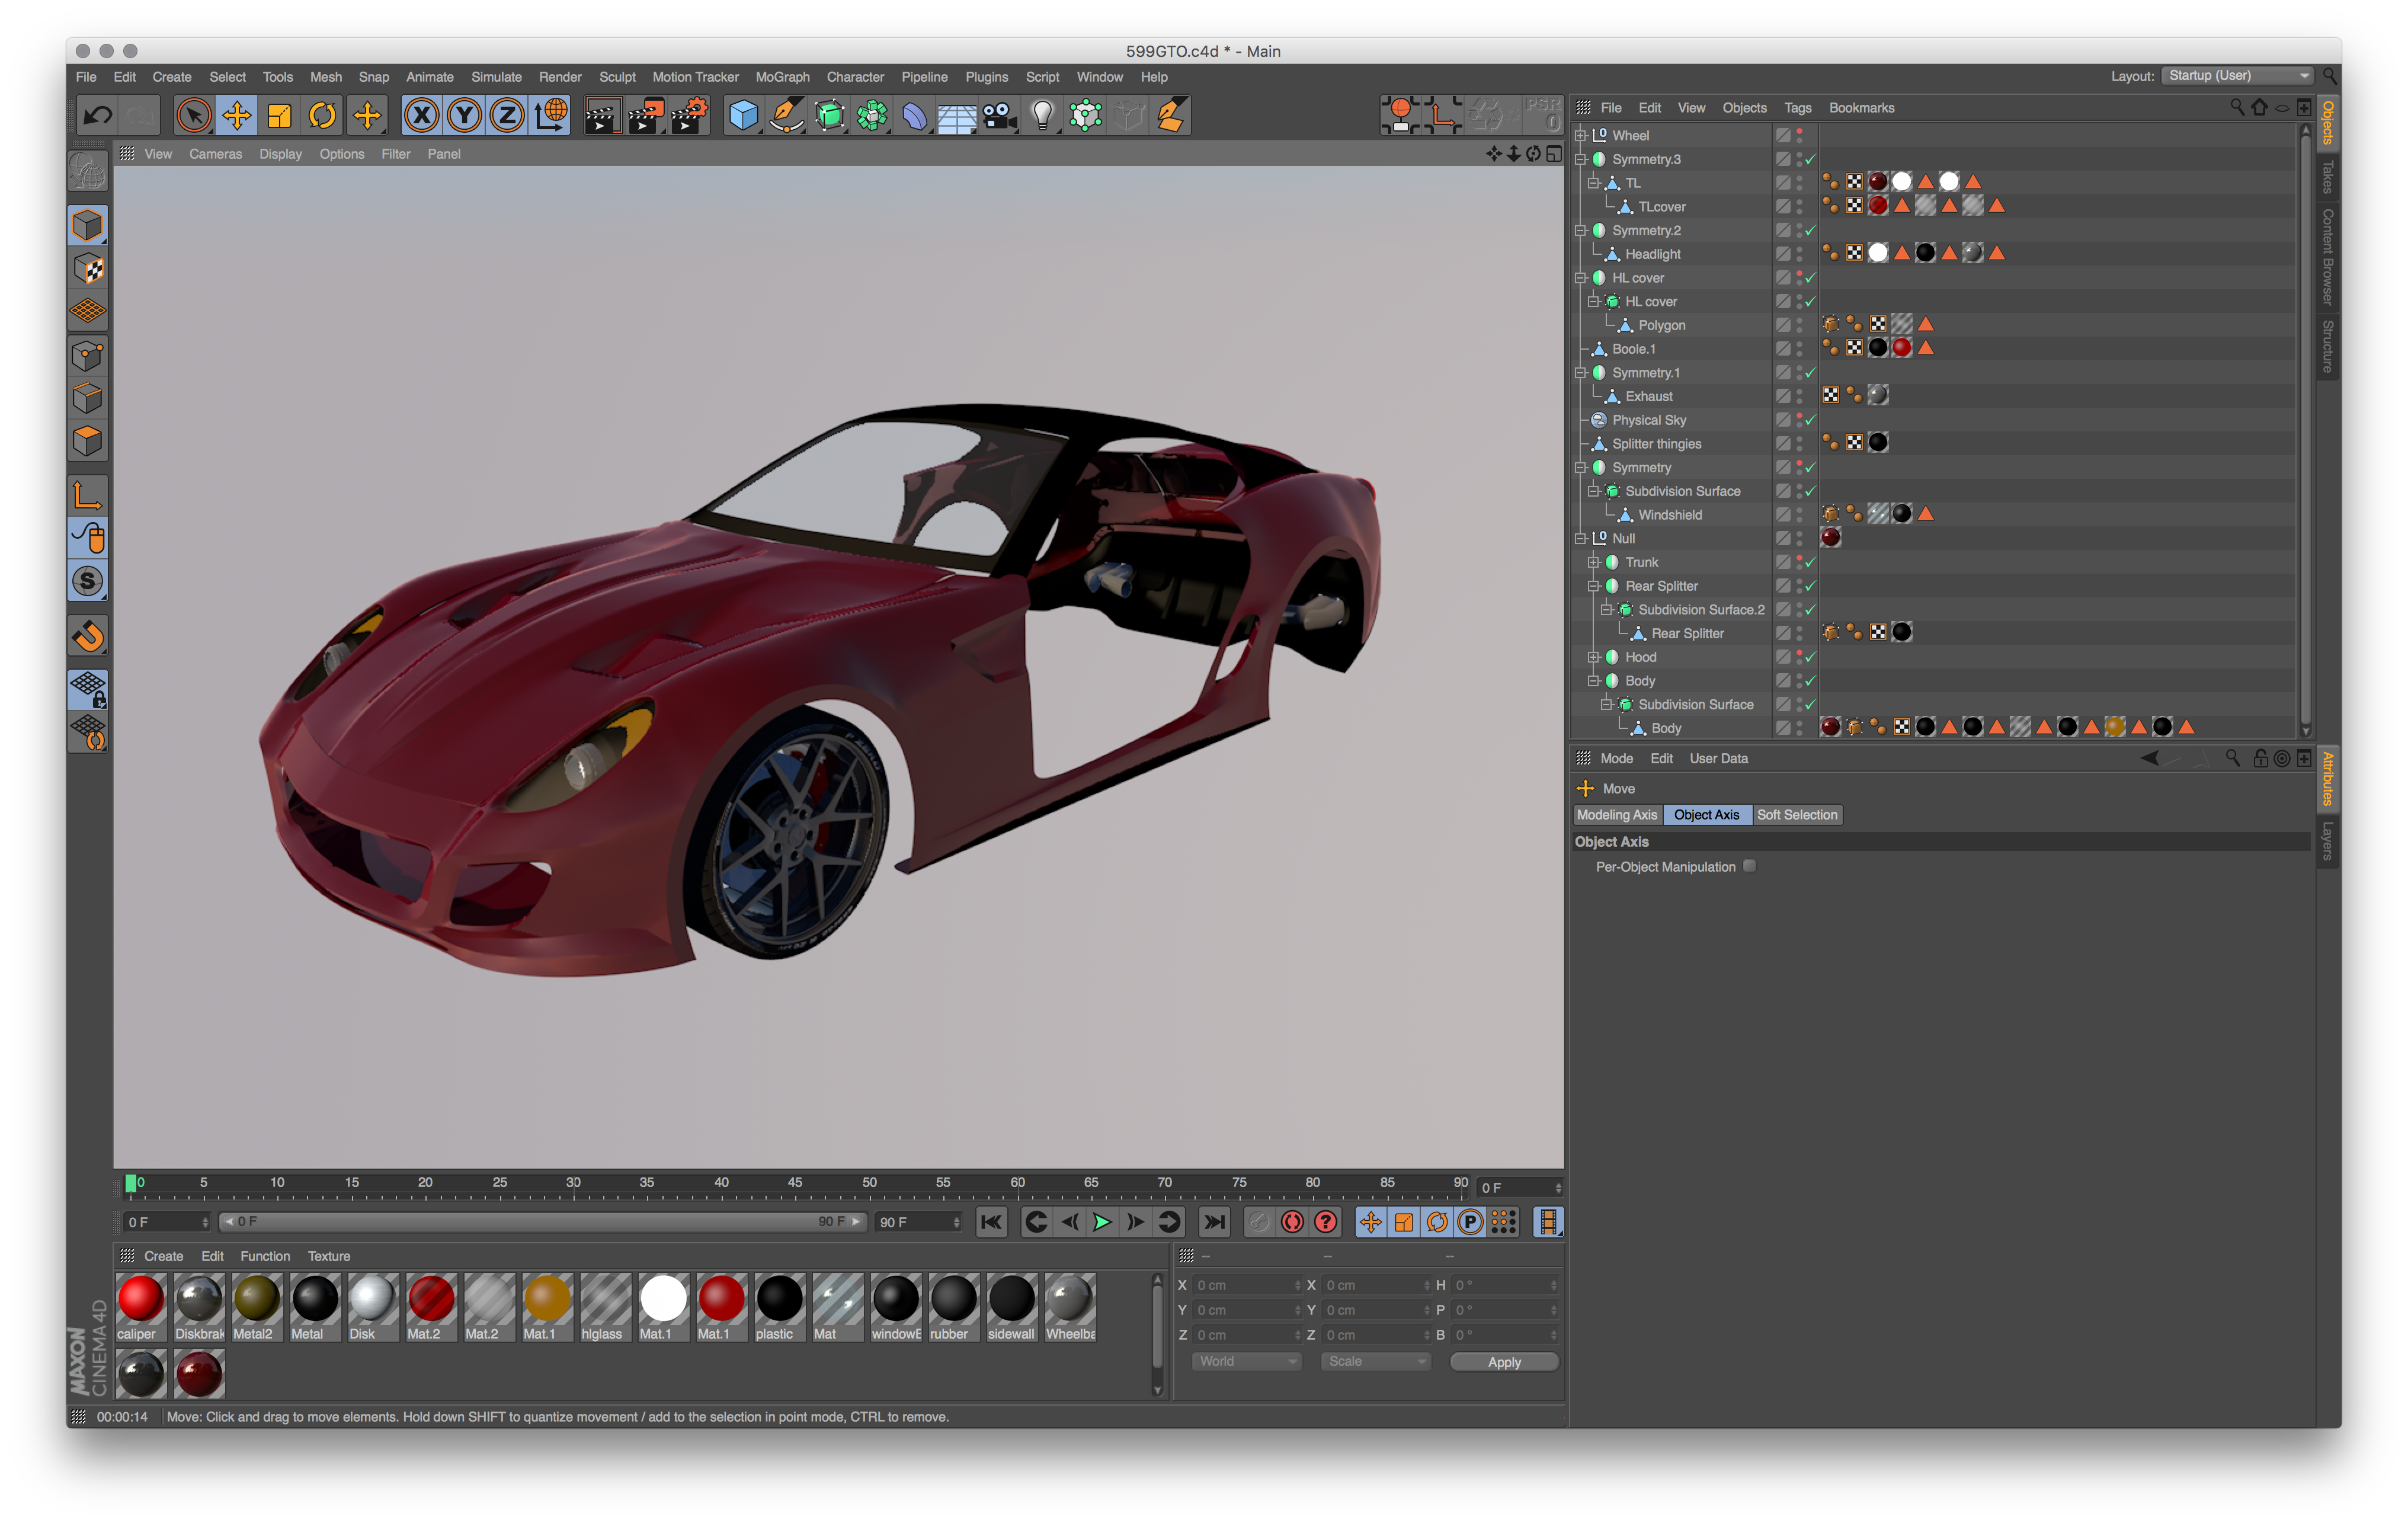
Task: Select the caliper red material
Action: pos(141,1307)
